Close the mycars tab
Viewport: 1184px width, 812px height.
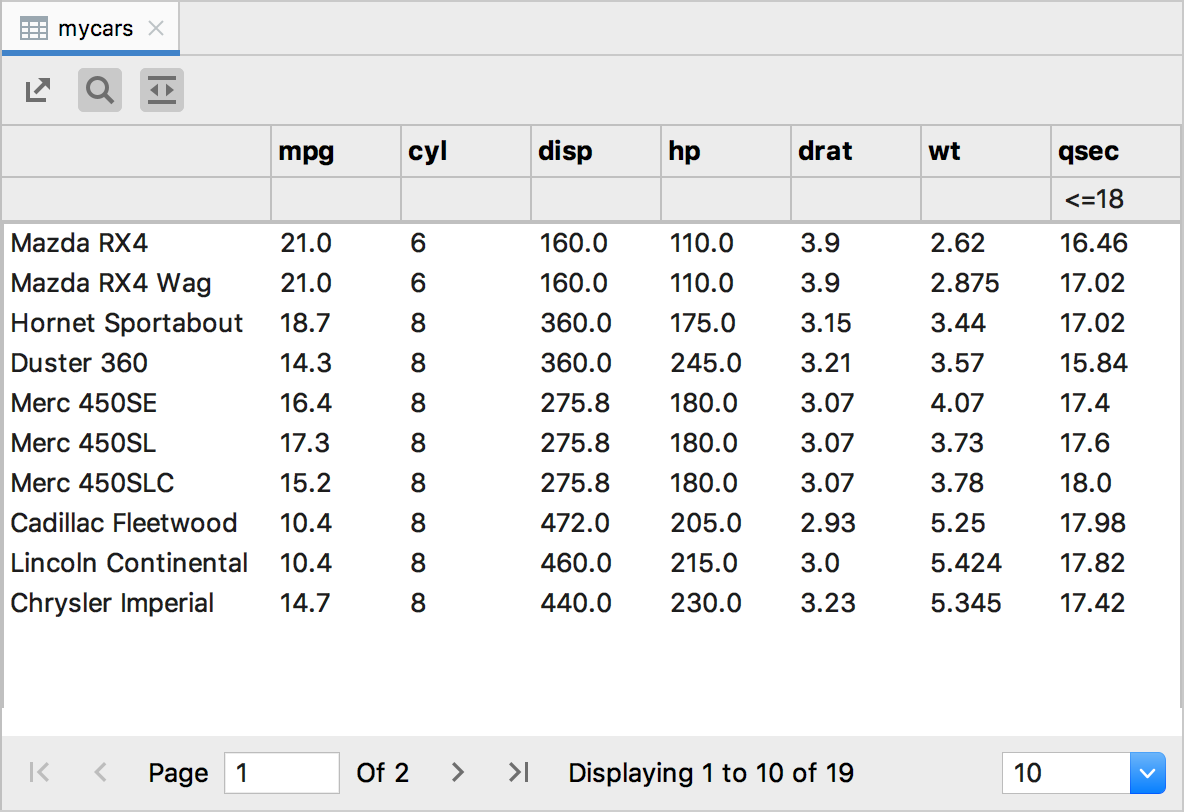(156, 29)
